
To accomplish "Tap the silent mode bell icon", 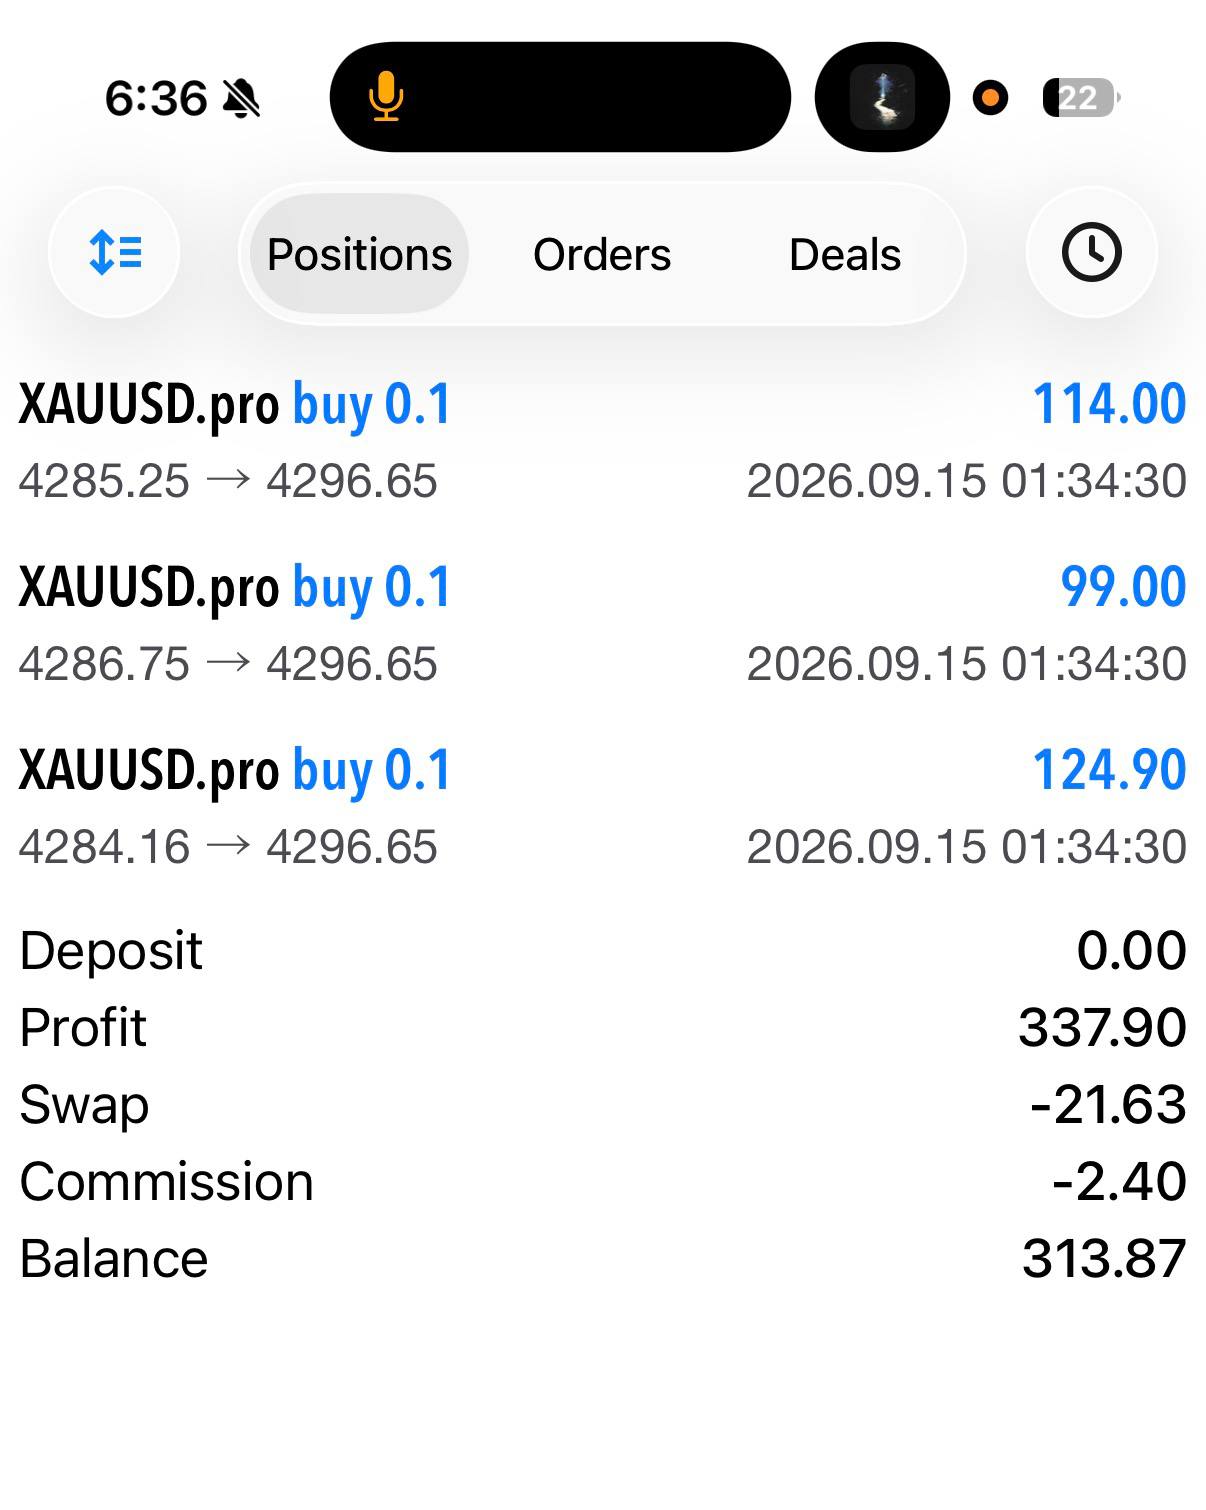I will [242, 99].
